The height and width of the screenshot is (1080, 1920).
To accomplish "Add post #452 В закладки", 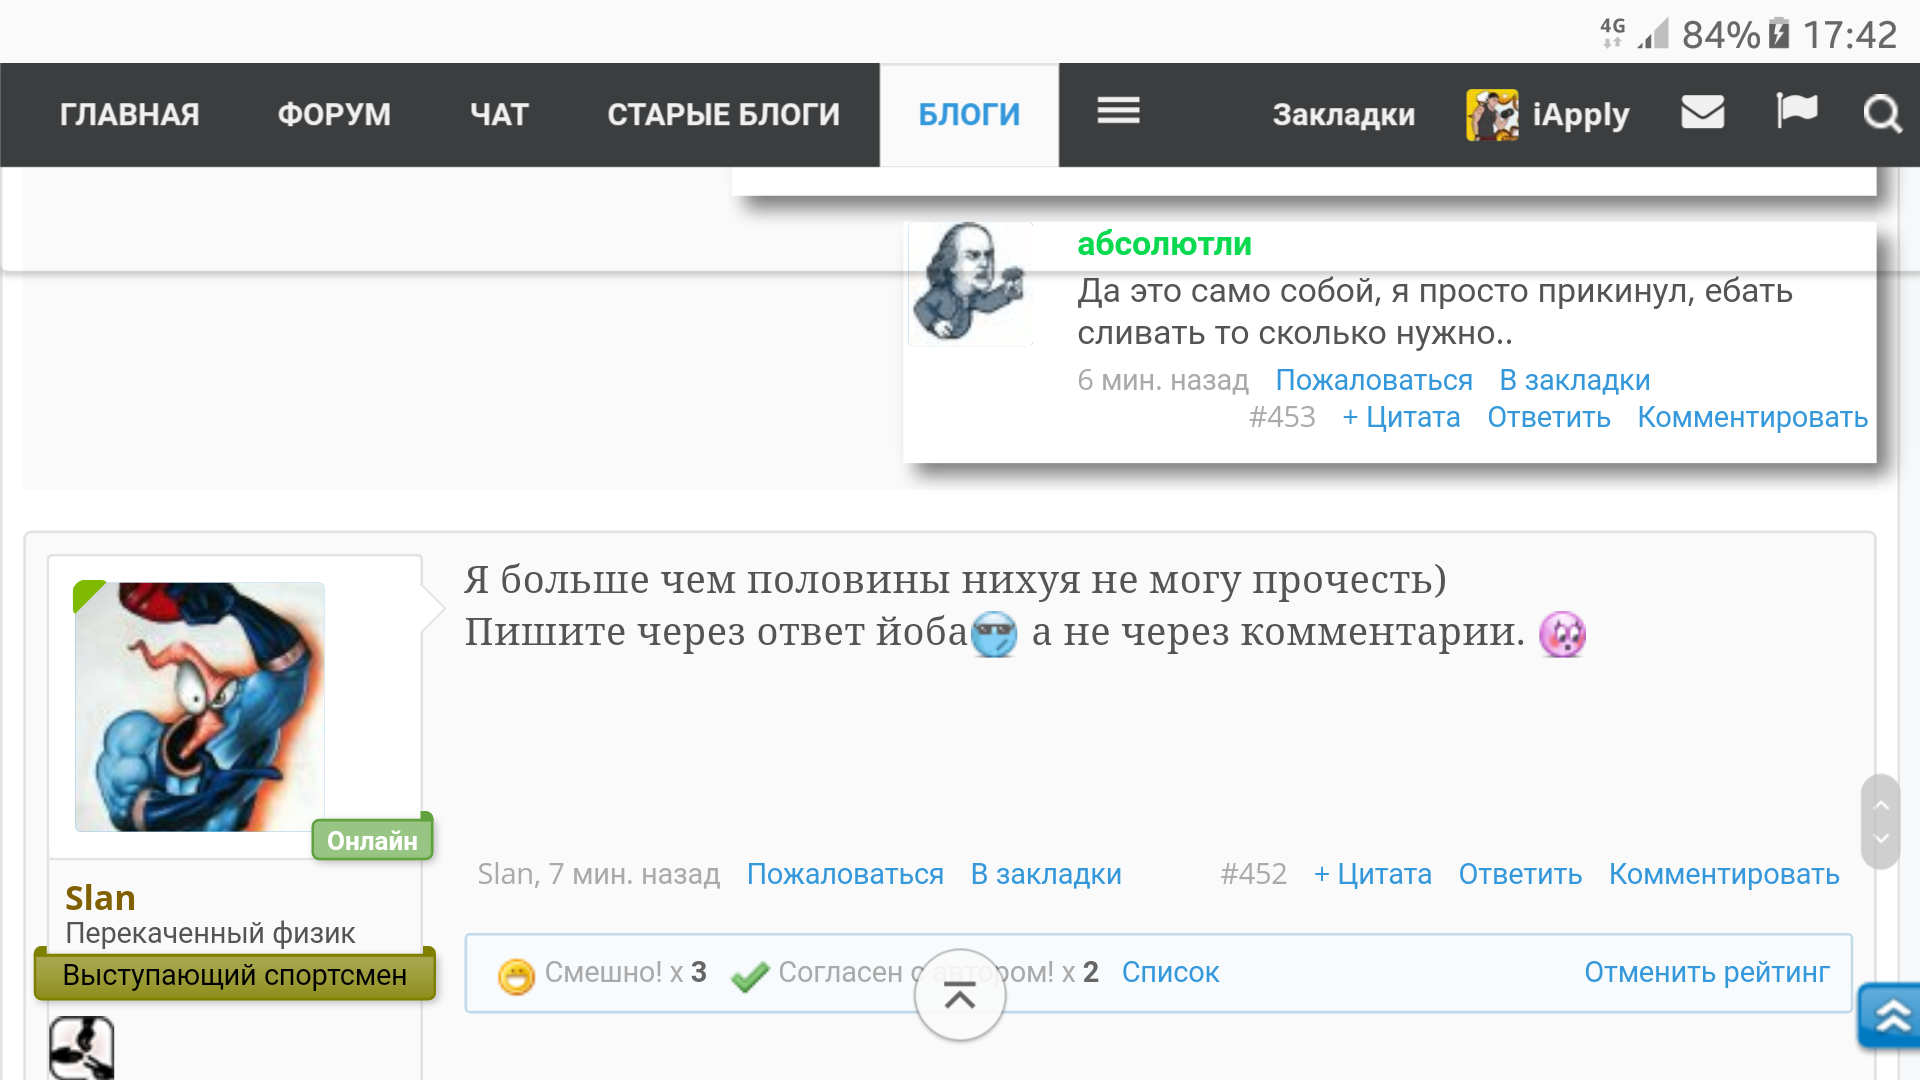I will pos(1046,874).
